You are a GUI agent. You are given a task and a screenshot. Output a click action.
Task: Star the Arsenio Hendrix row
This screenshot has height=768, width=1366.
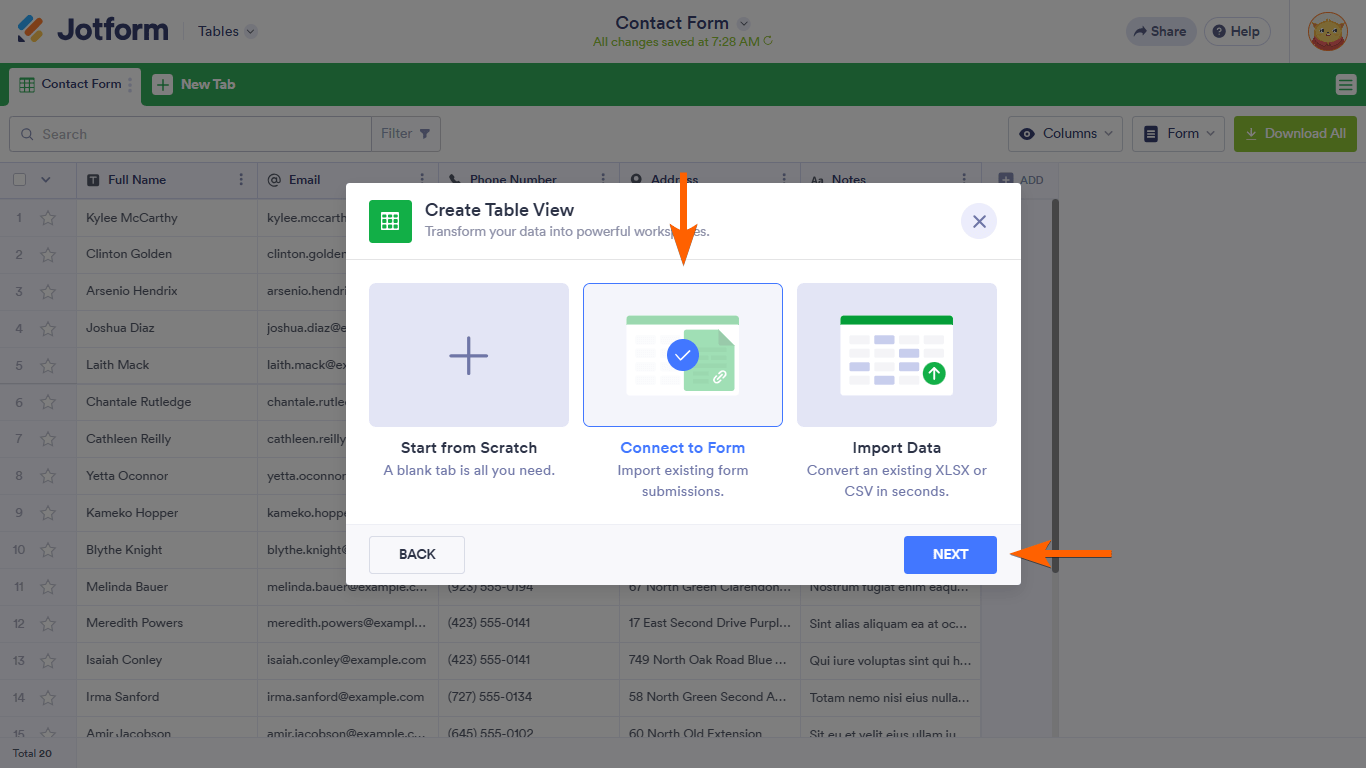[x=47, y=292]
